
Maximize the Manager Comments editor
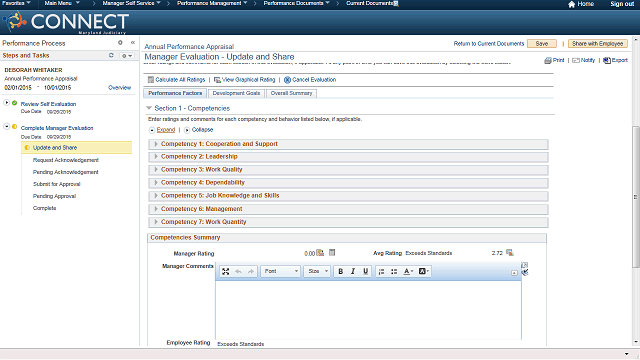point(225,271)
